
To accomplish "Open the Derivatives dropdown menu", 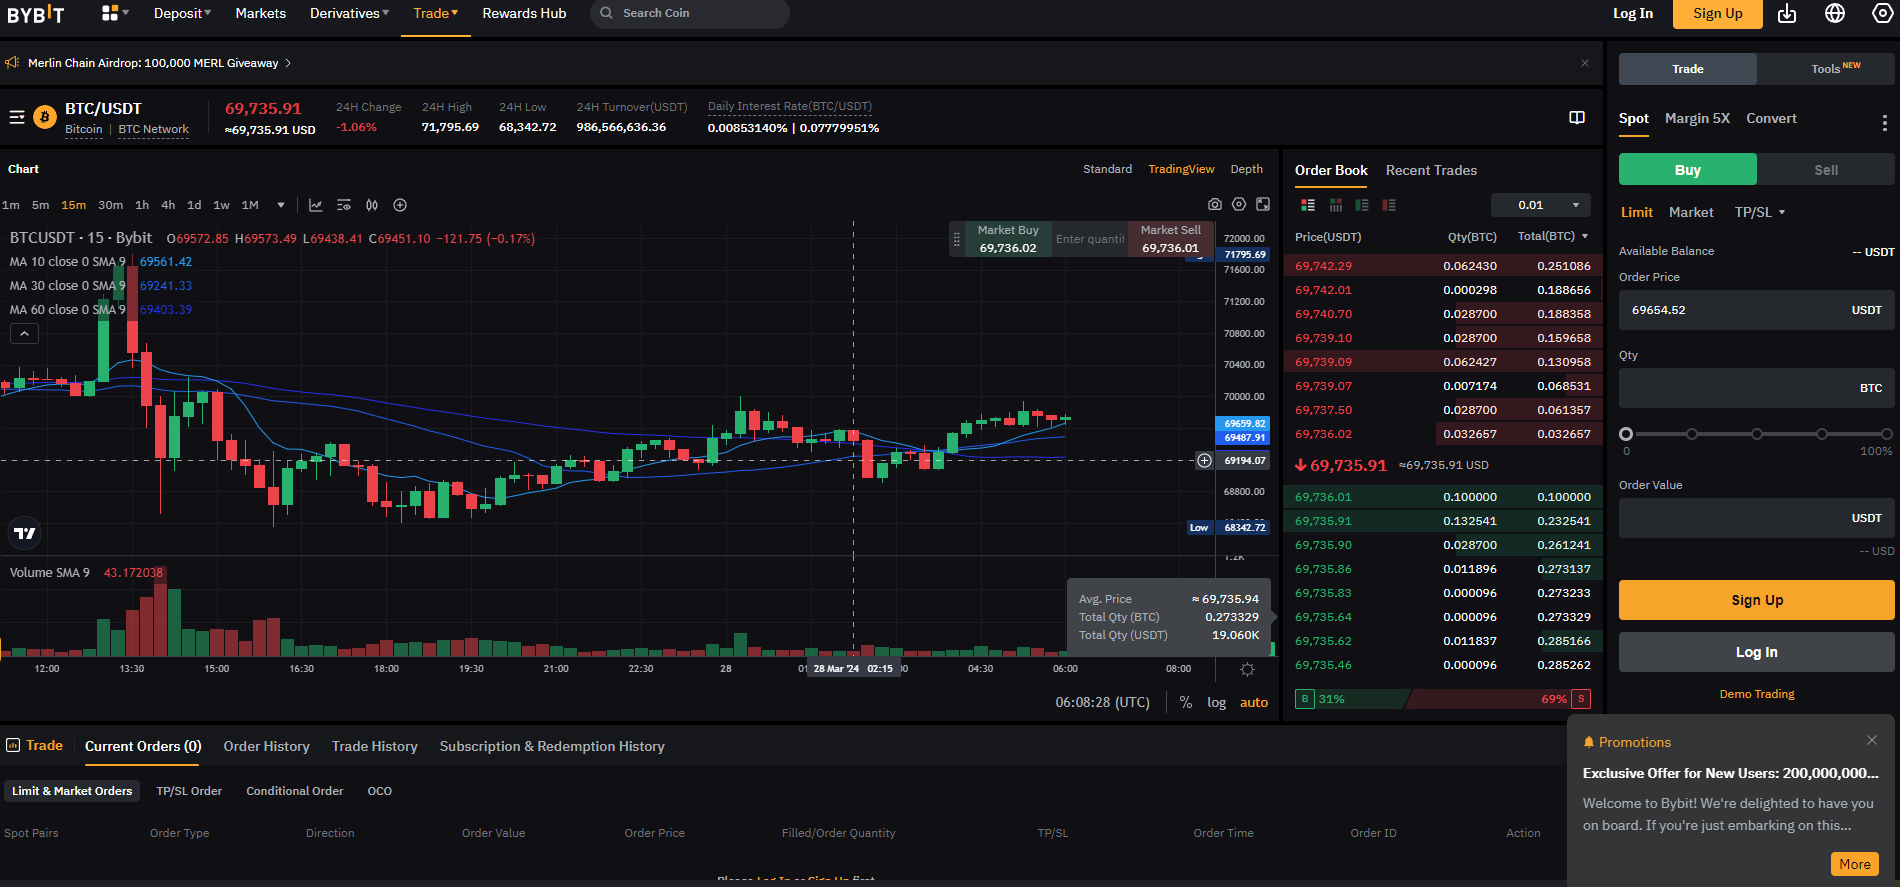I will 349,13.
